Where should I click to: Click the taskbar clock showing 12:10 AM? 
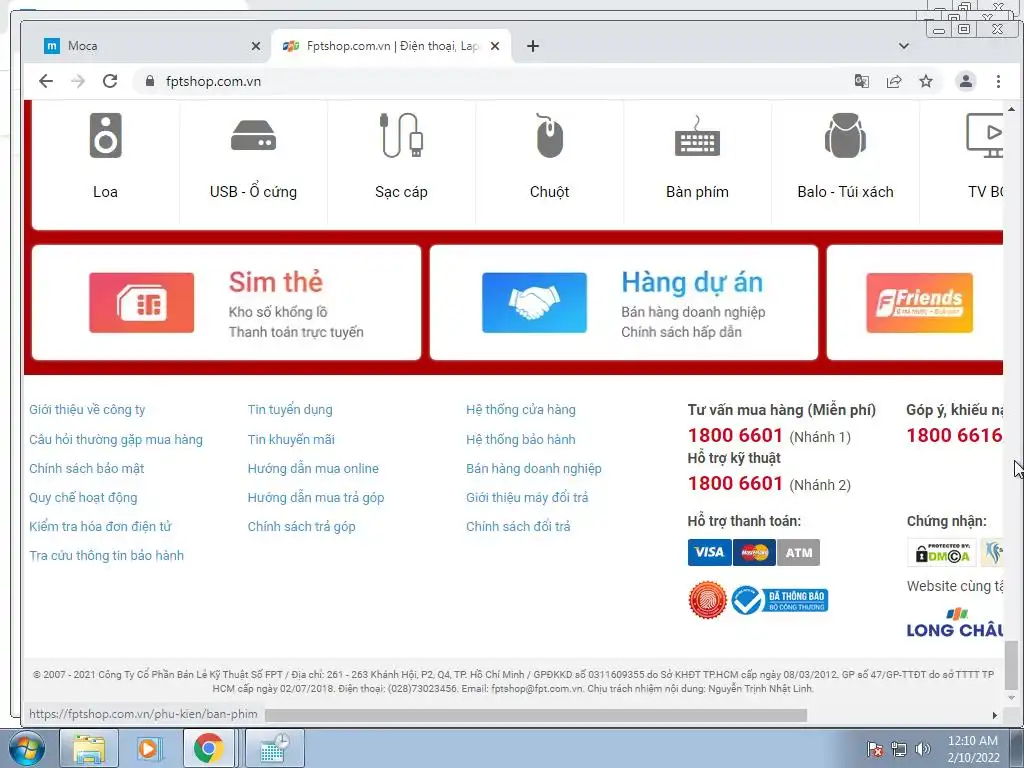click(973, 749)
